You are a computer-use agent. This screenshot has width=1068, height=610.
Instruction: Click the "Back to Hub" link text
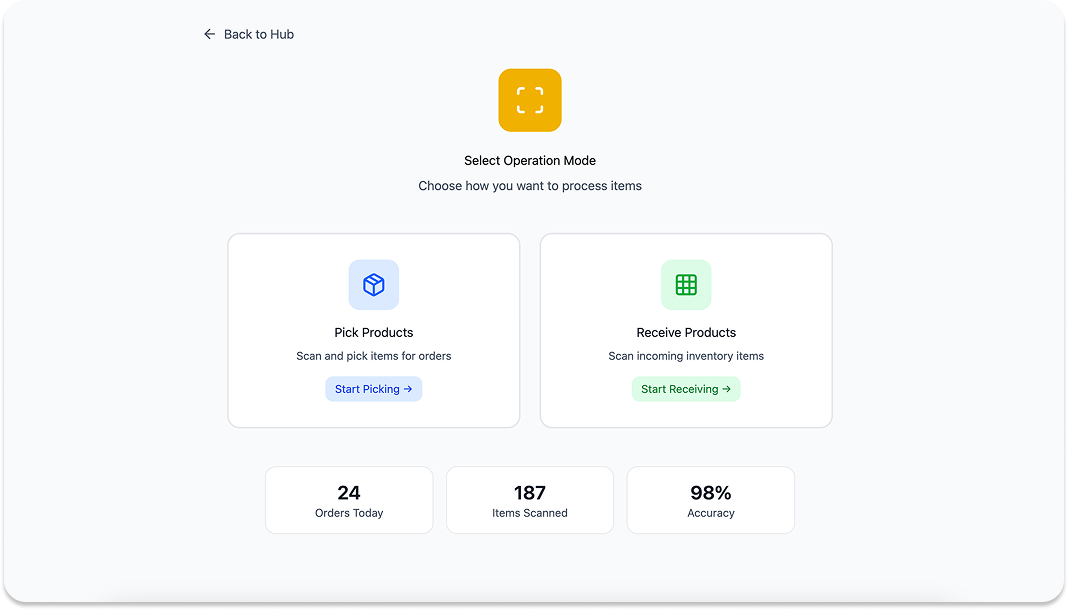[x=258, y=34]
